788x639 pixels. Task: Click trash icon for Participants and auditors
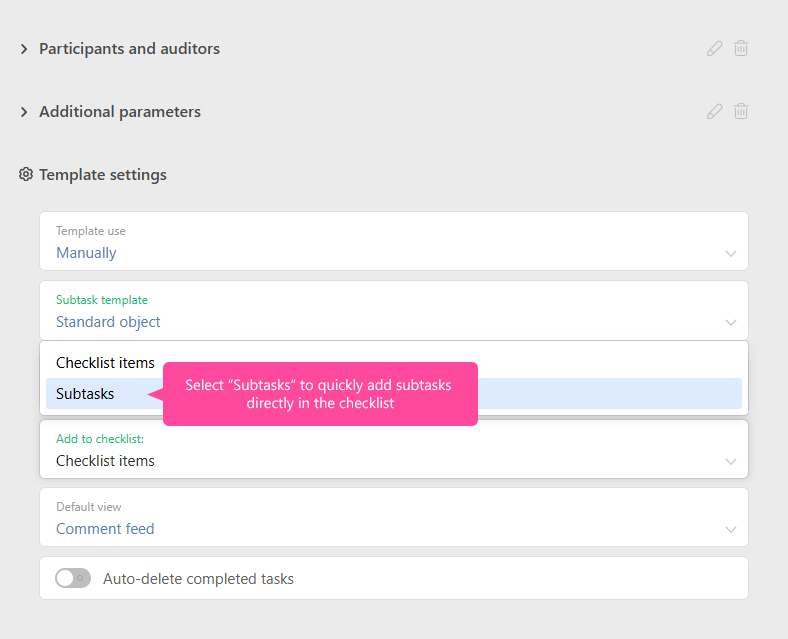point(741,48)
